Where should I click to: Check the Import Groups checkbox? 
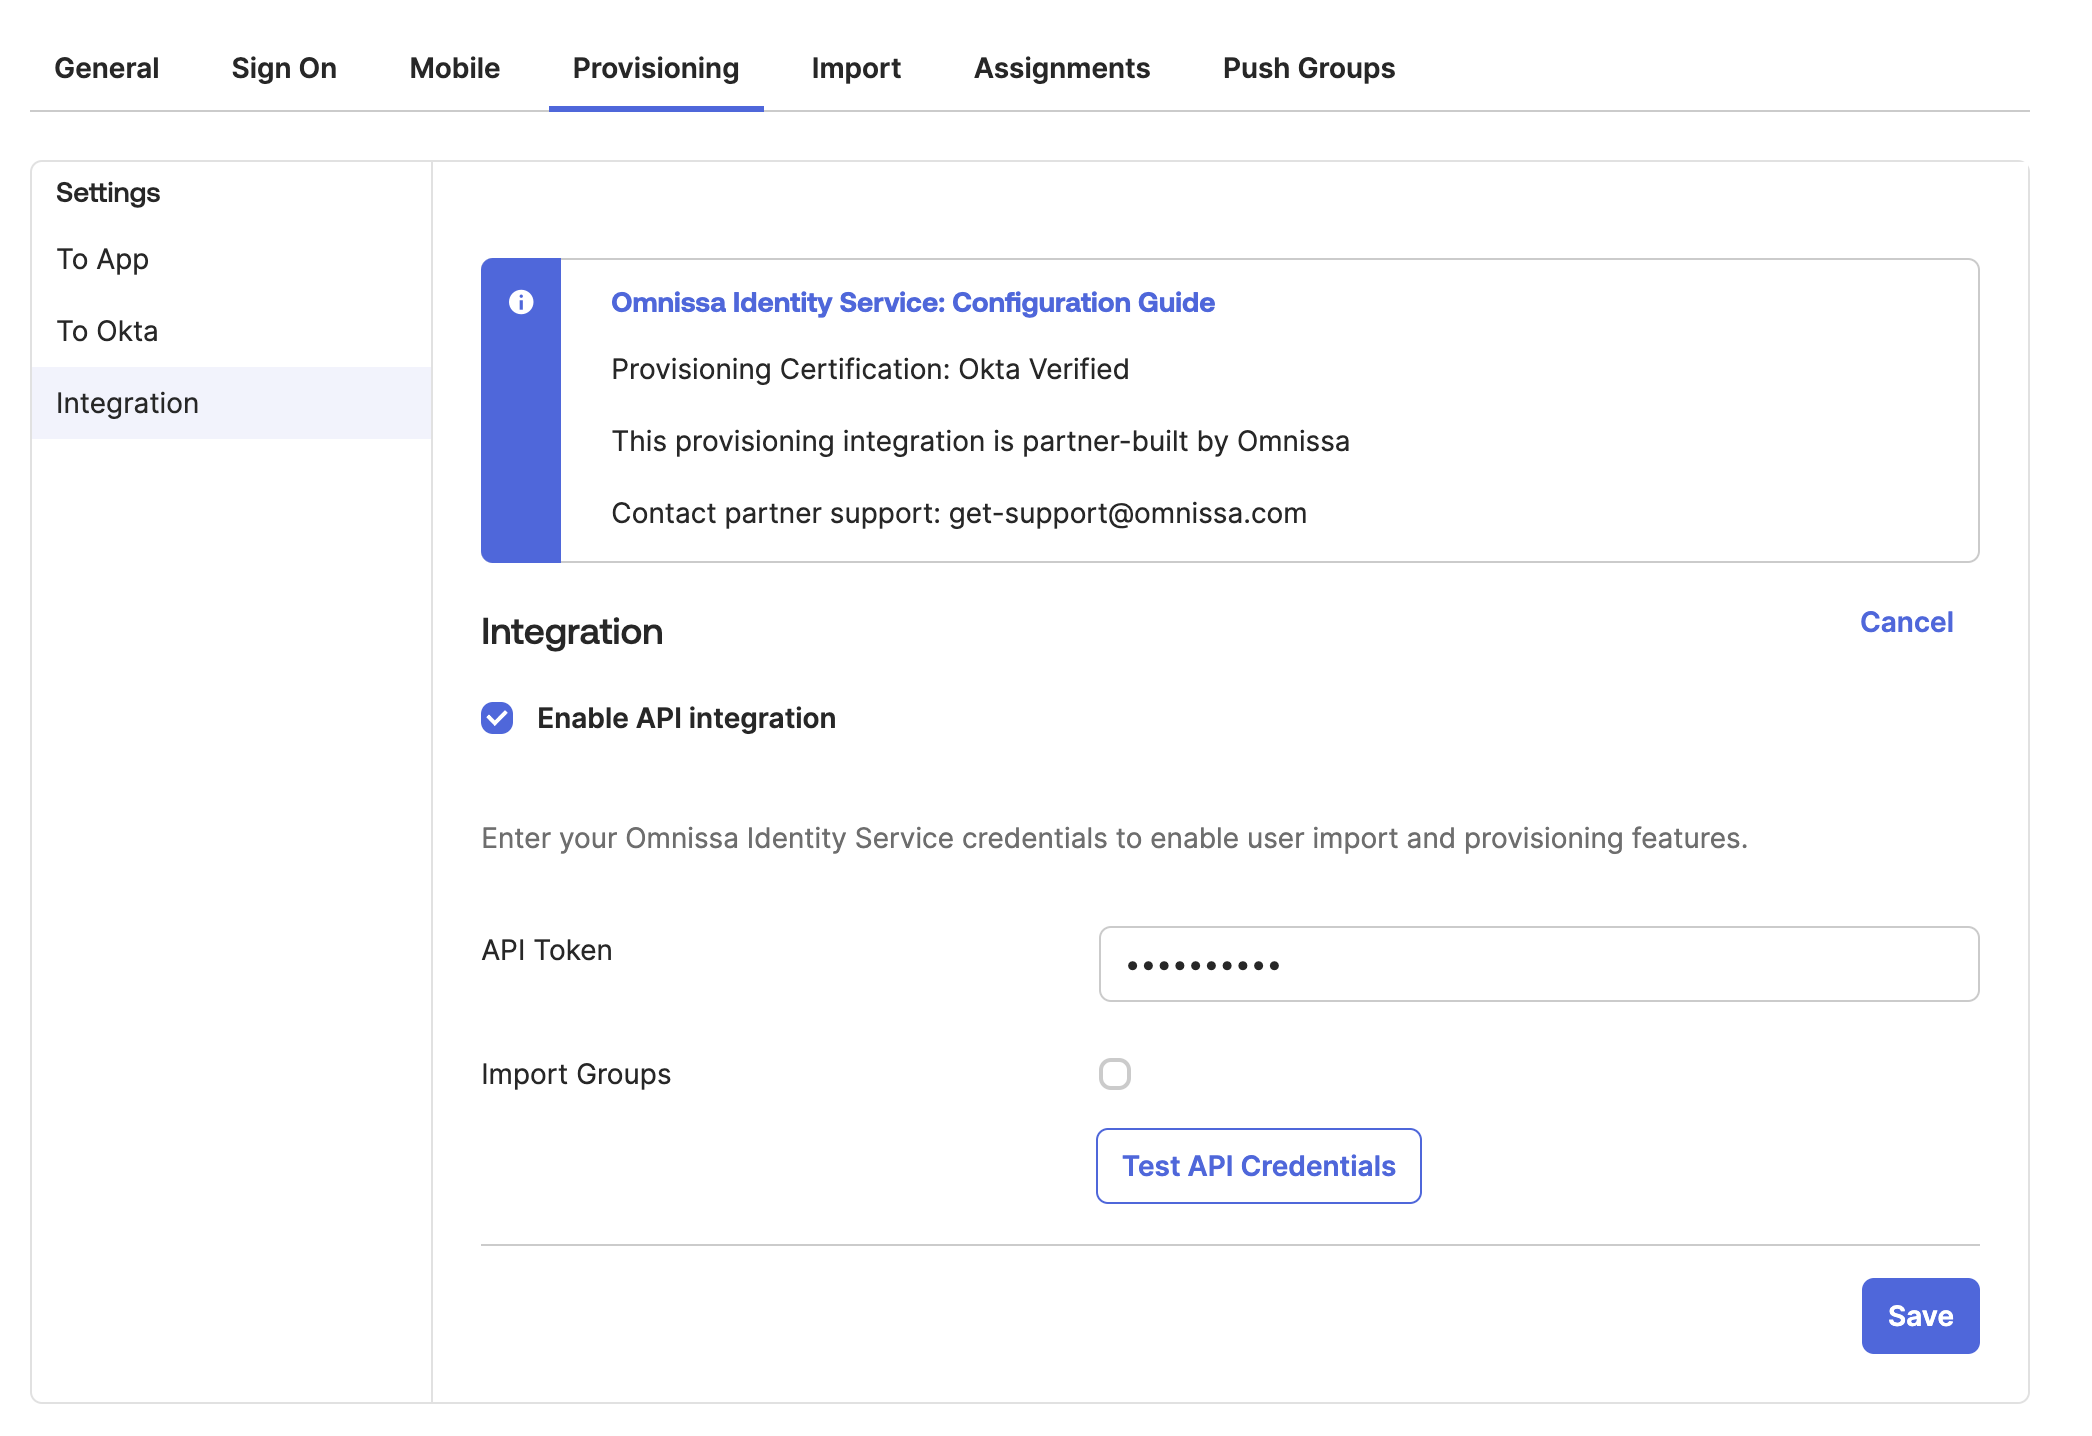[1115, 1074]
